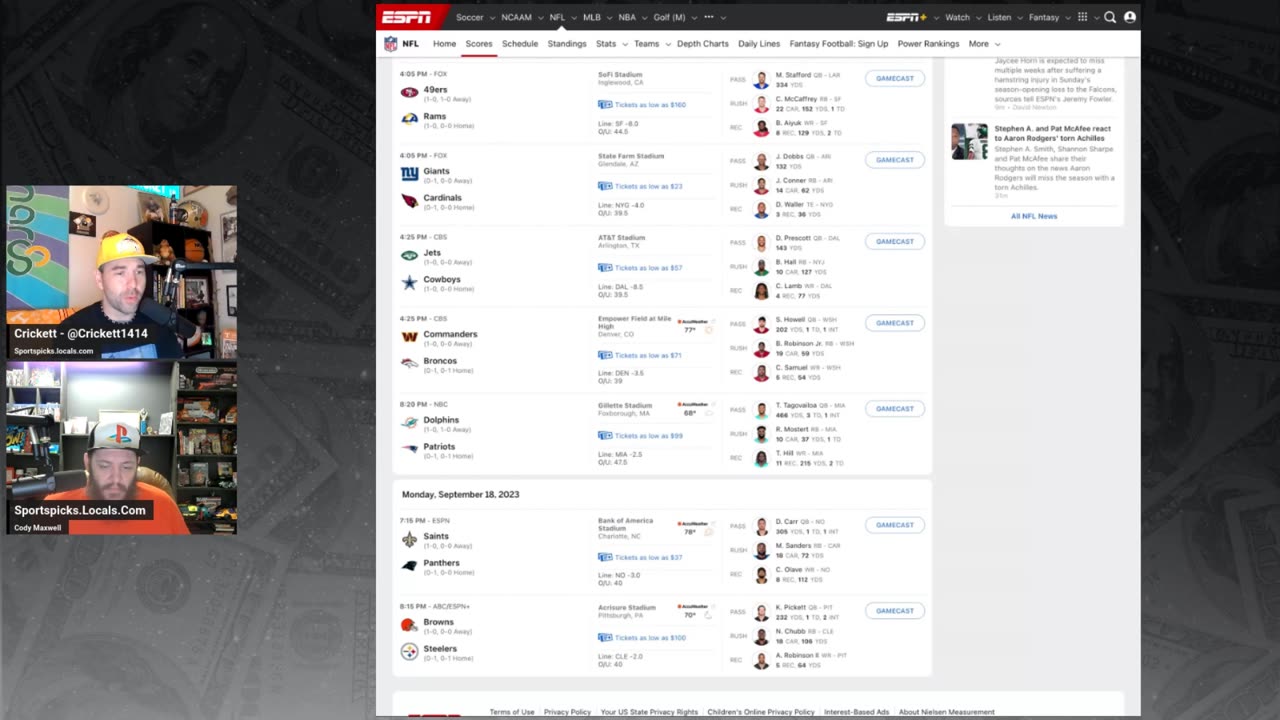The height and width of the screenshot is (720, 1280).
Task: Click the Commanders team logo
Action: click(409, 337)
